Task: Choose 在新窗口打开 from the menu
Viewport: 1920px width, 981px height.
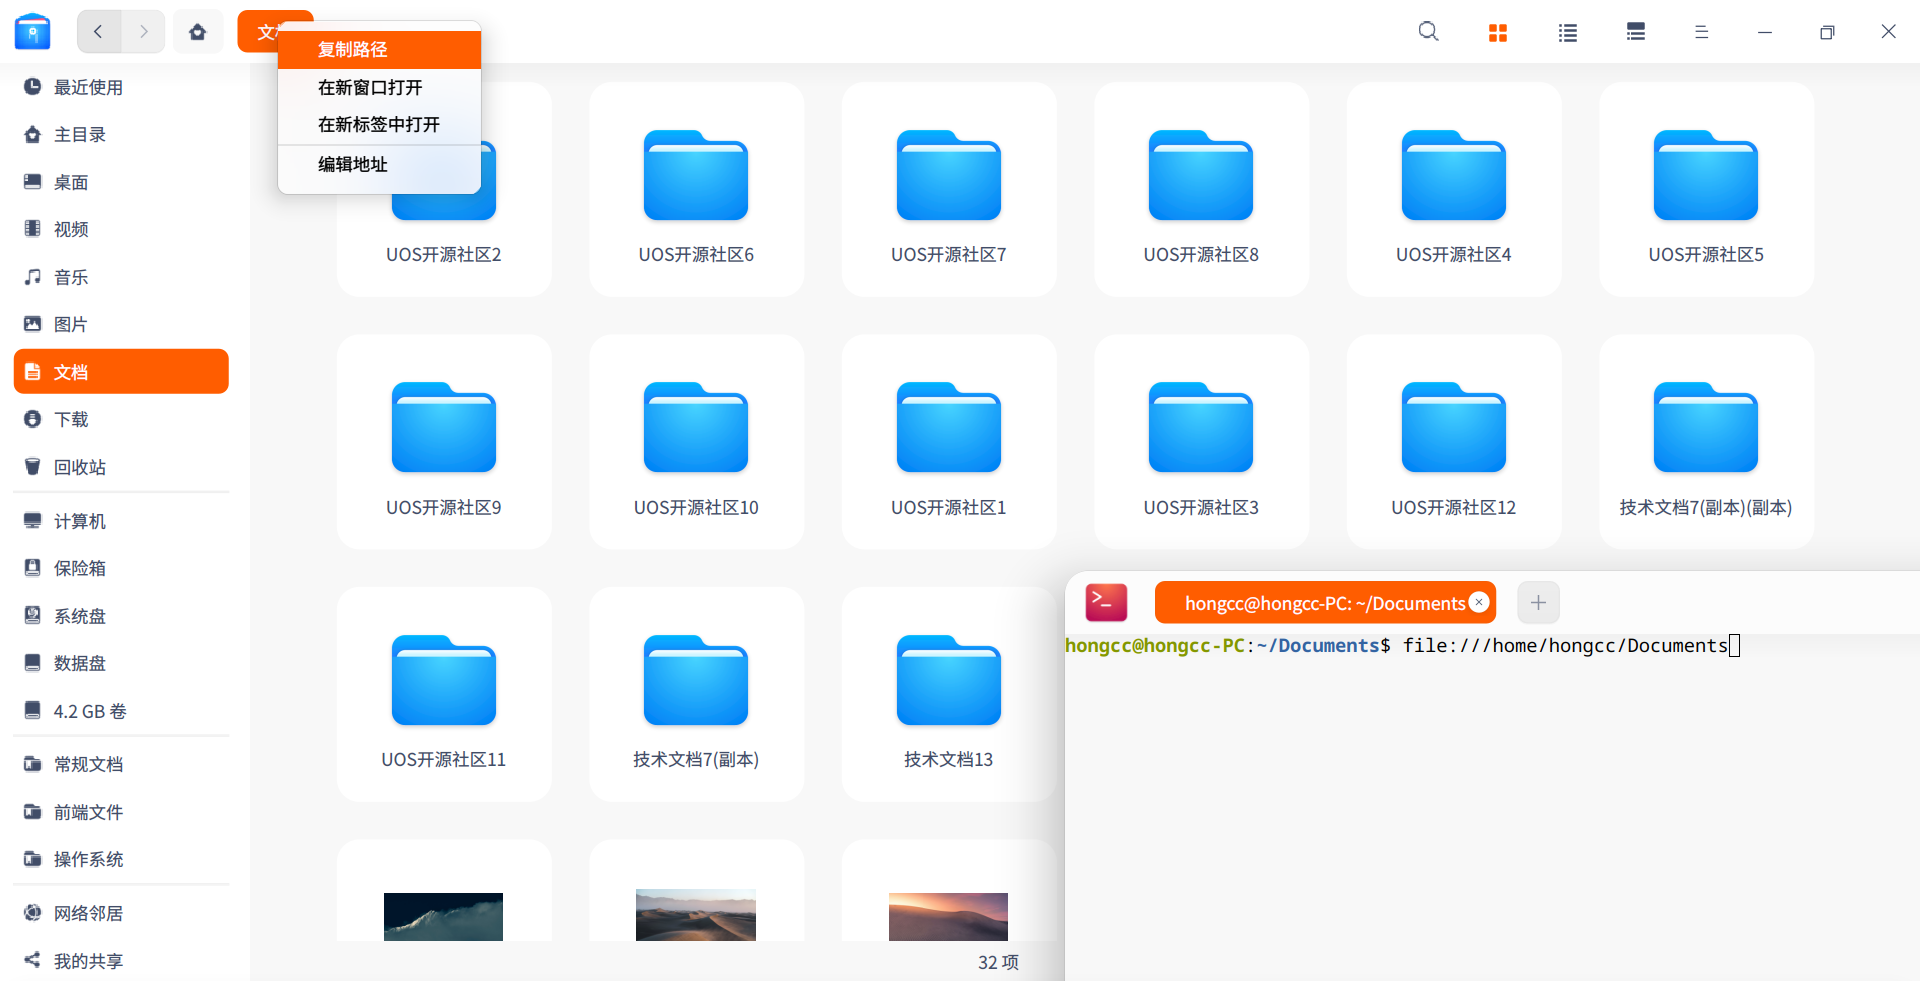Action: click(x=379, y=87)
